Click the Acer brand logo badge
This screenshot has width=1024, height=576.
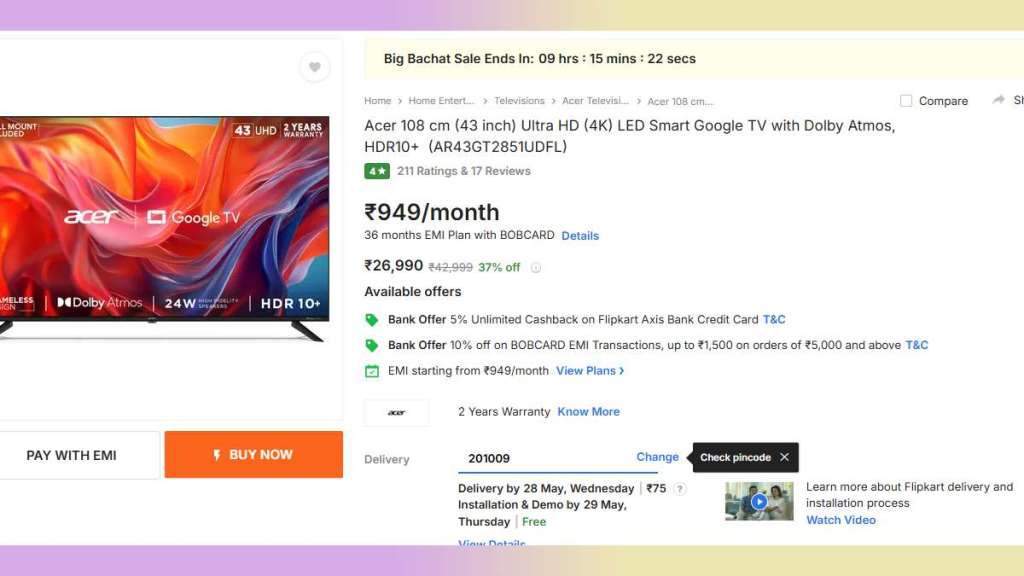(x=397, y=412)
